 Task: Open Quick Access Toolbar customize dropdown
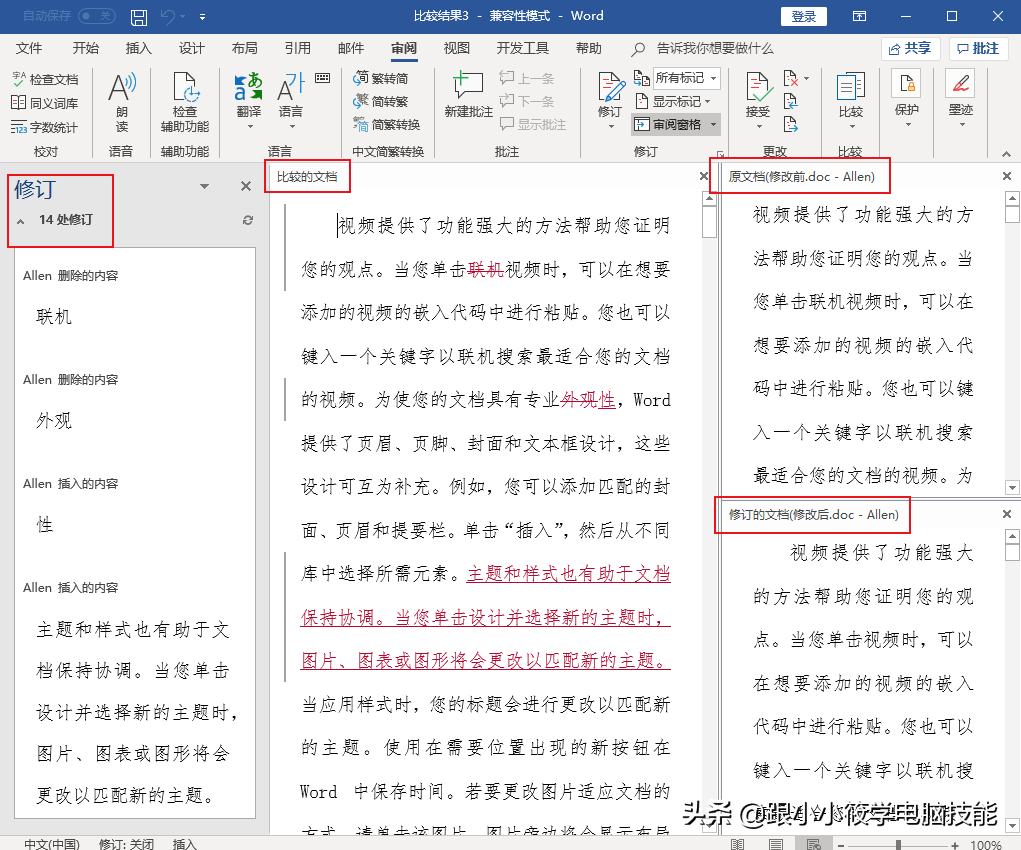pos(203,18)
